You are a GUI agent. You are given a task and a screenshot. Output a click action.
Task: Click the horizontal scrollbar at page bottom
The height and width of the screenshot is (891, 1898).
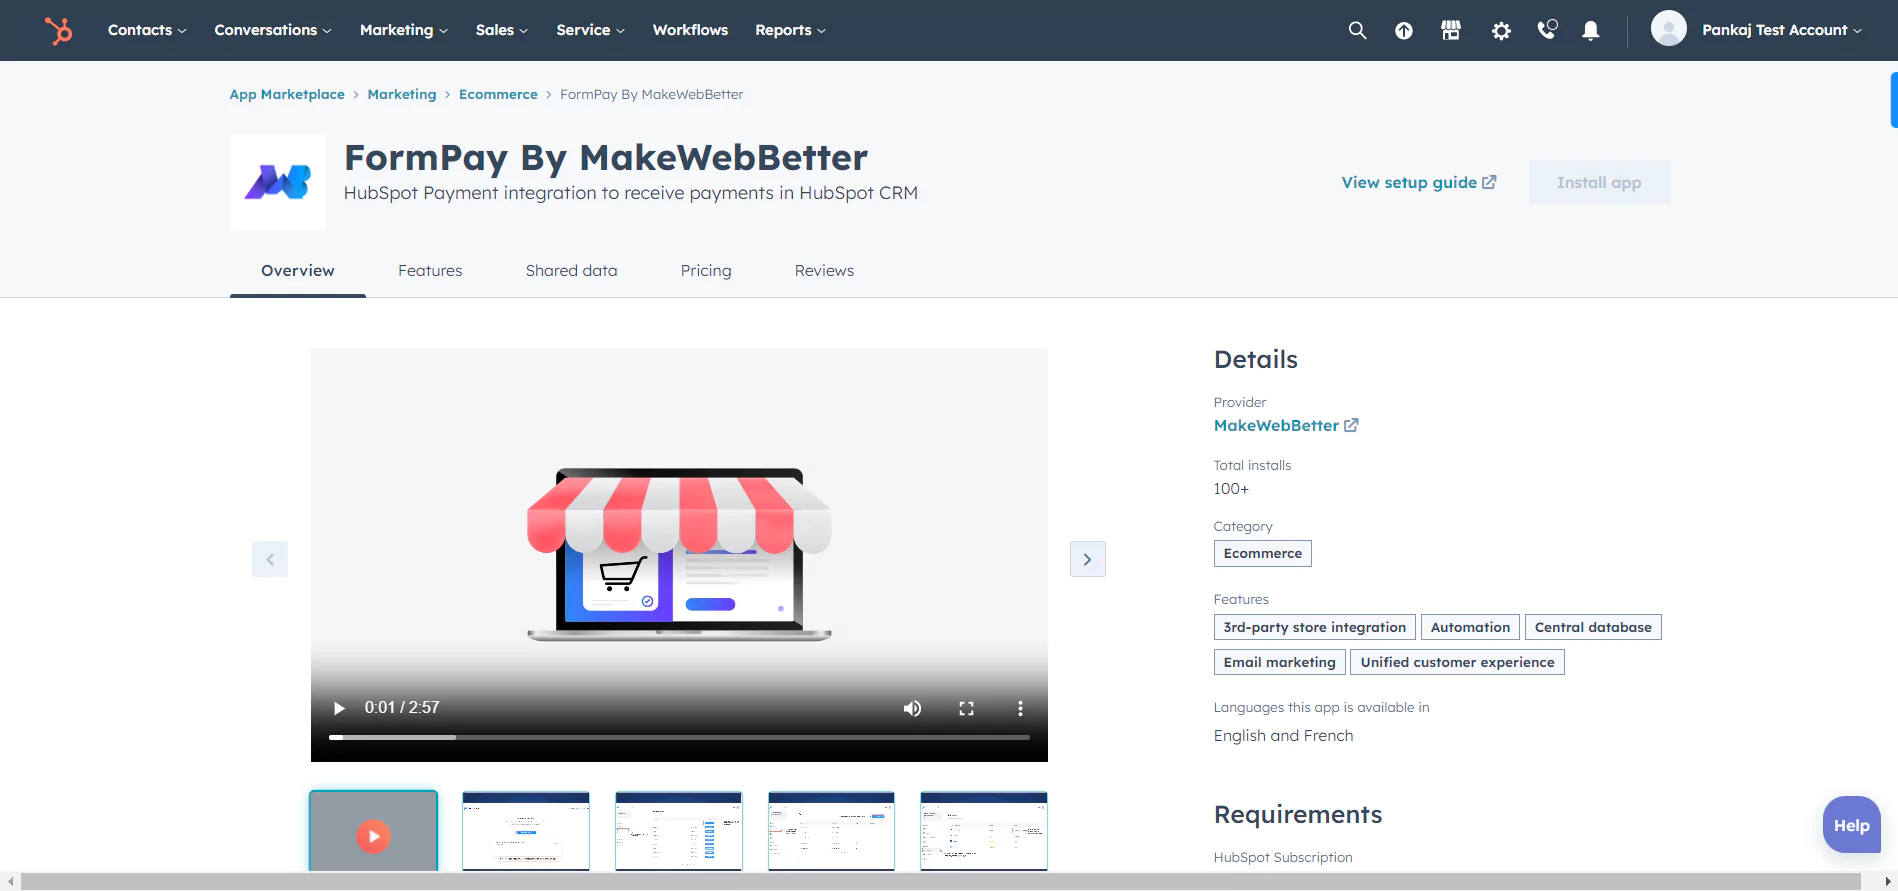(940, 882)
